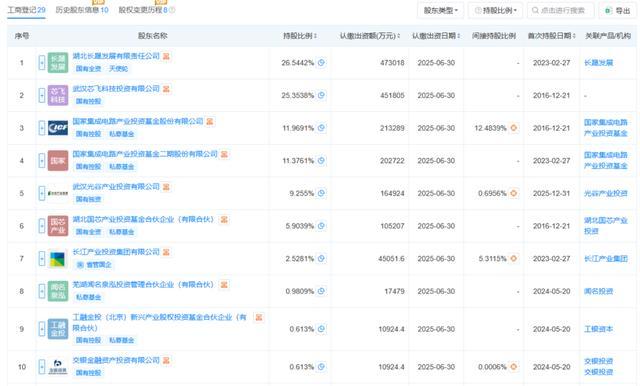Expand row 5 武汉光谷产业投资 details
The height and width of the screenshot is (386, 640).
[x=42, y=193]
